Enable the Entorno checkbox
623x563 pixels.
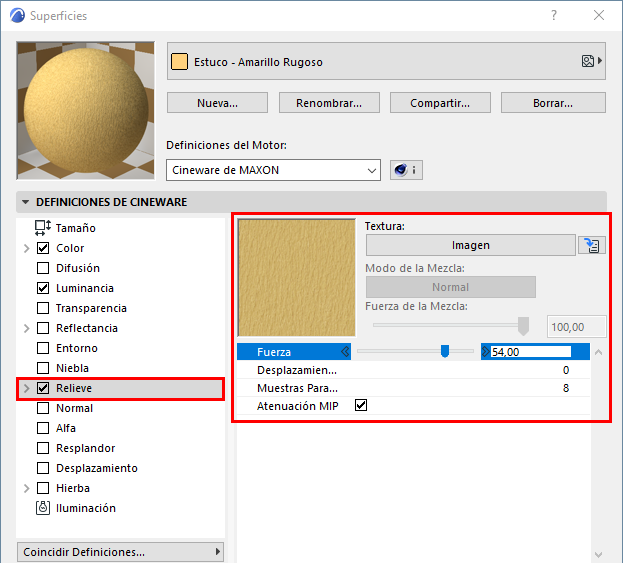point(43,348)
